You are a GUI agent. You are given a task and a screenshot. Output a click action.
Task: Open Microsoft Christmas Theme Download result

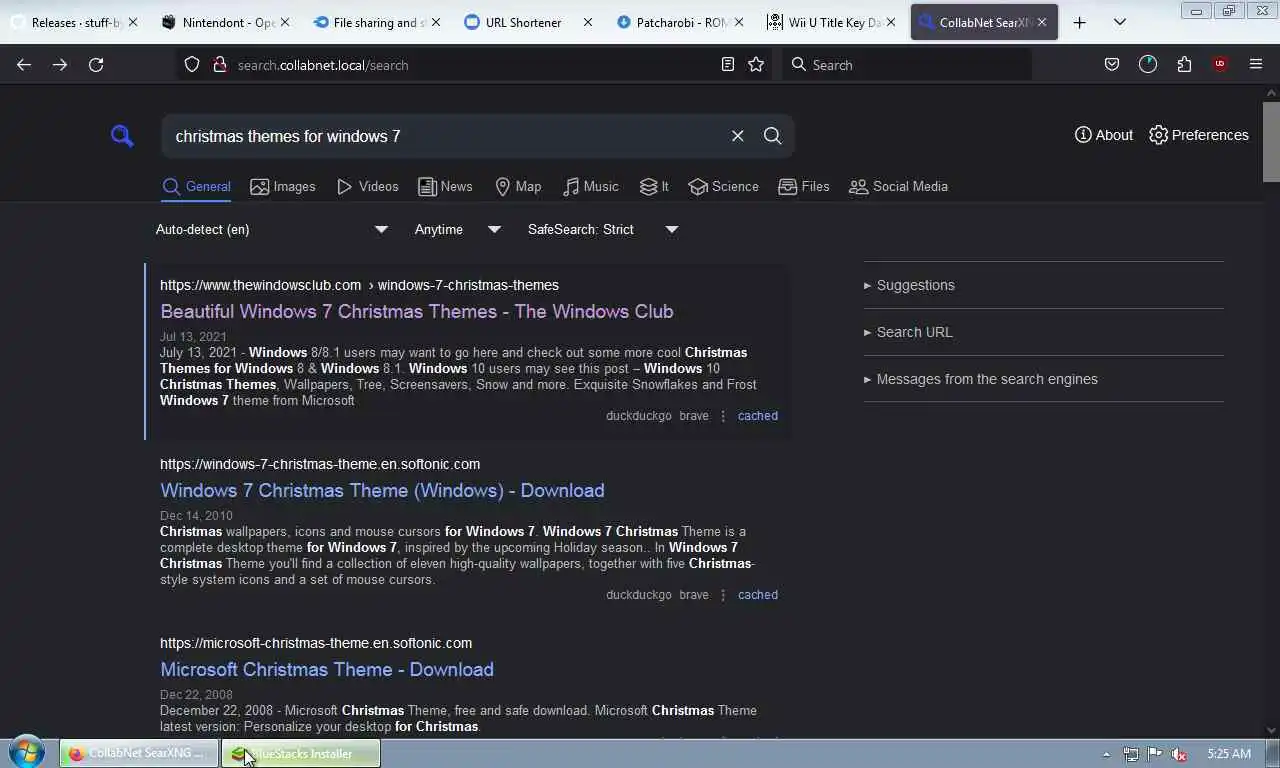click(x=327, y=669)
